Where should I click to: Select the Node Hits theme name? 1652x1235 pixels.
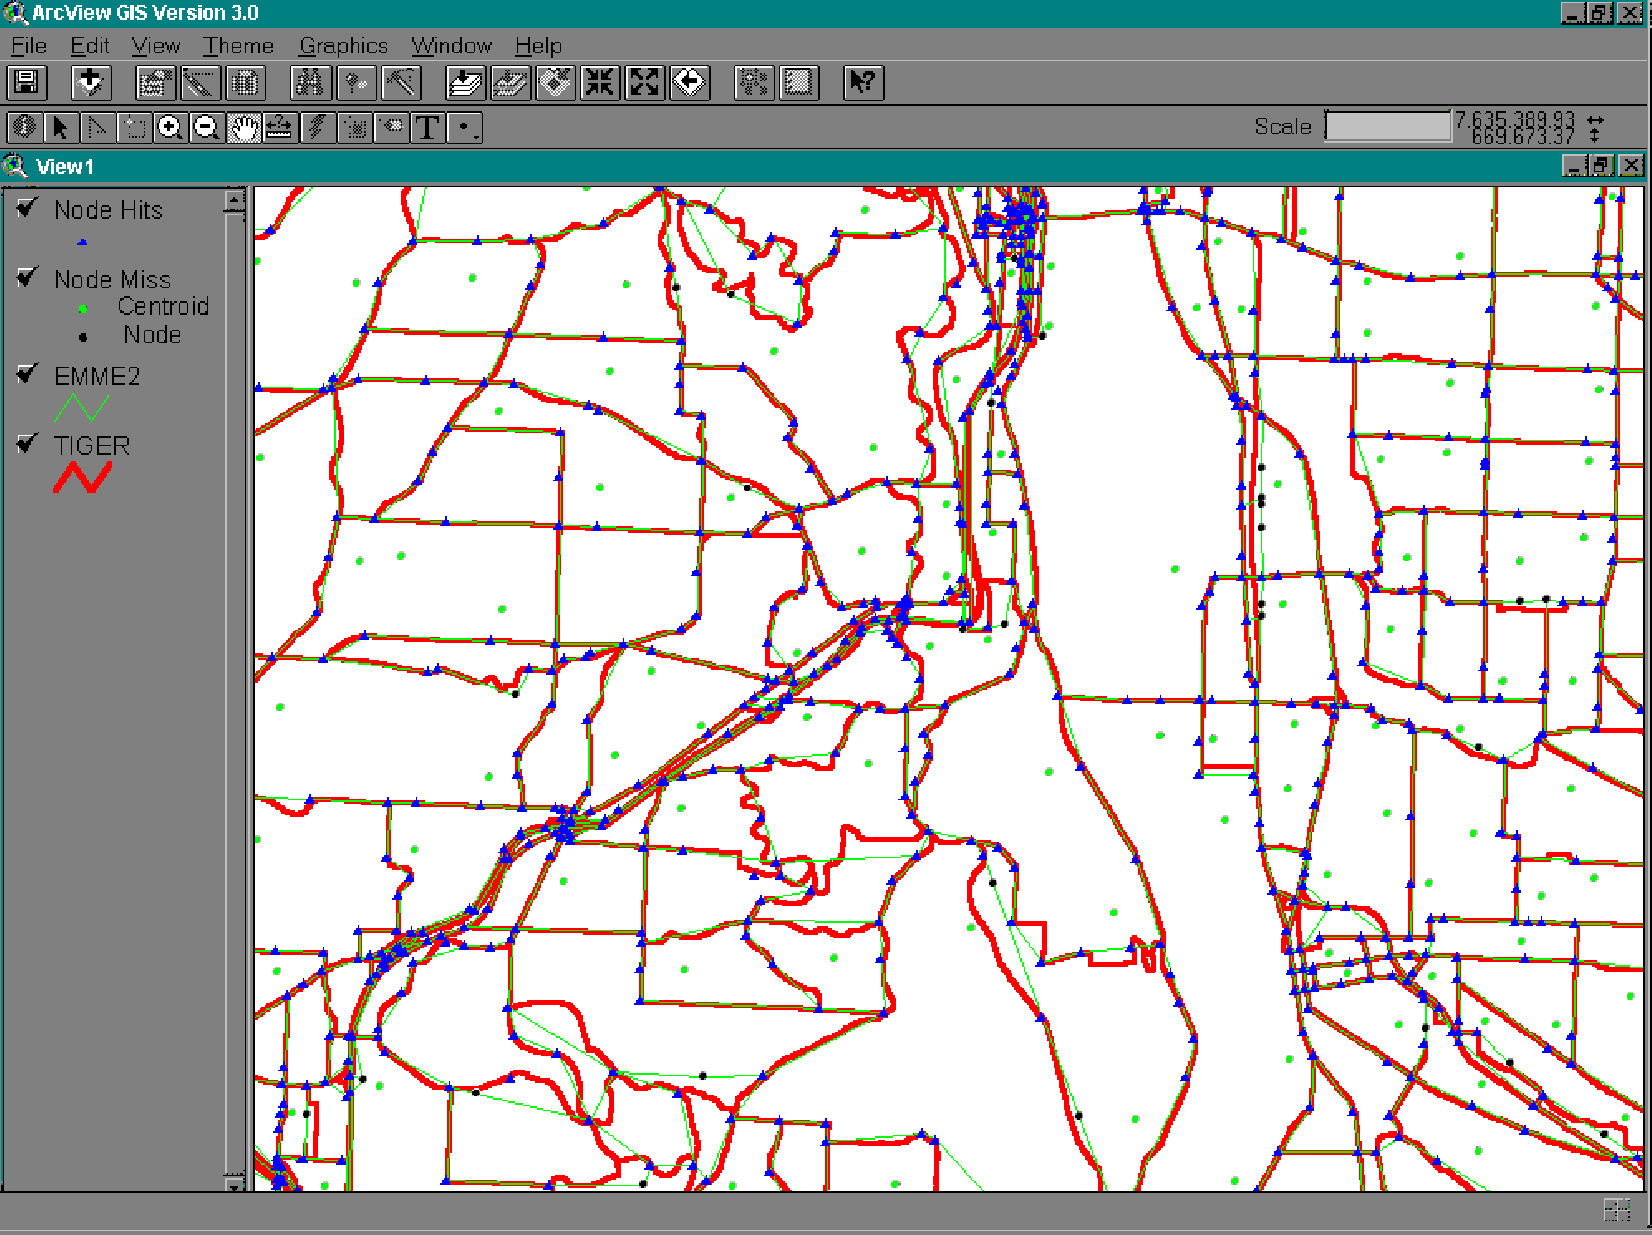(108, 210)
